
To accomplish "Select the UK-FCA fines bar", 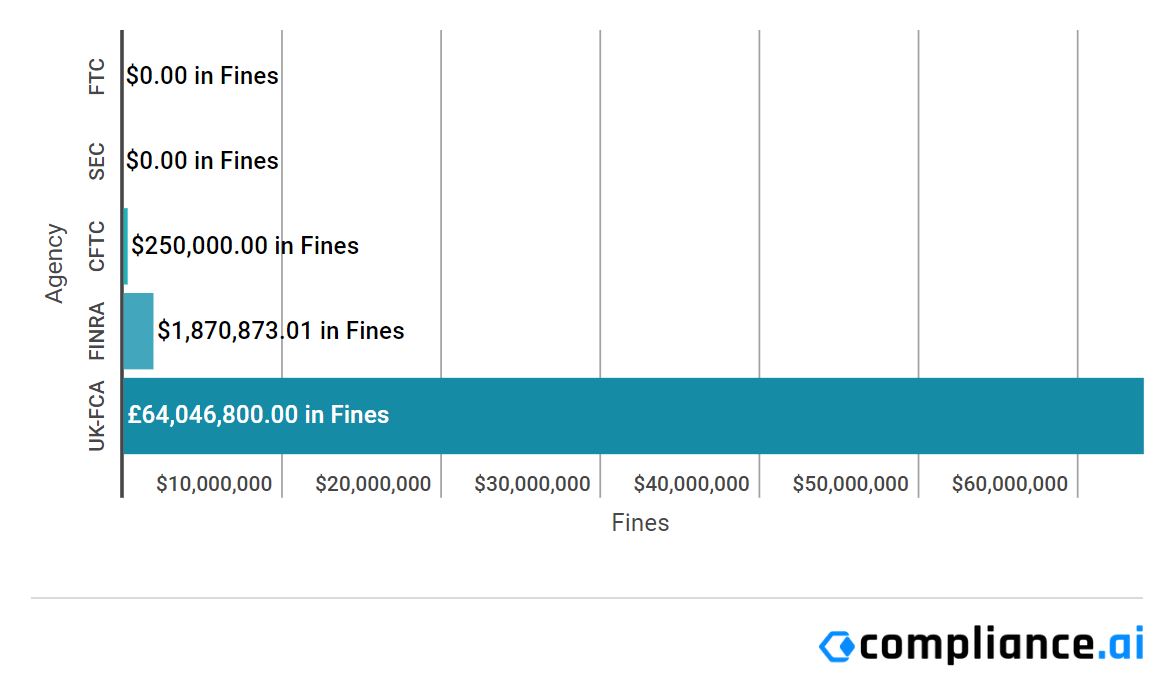I will coord(633,416).
